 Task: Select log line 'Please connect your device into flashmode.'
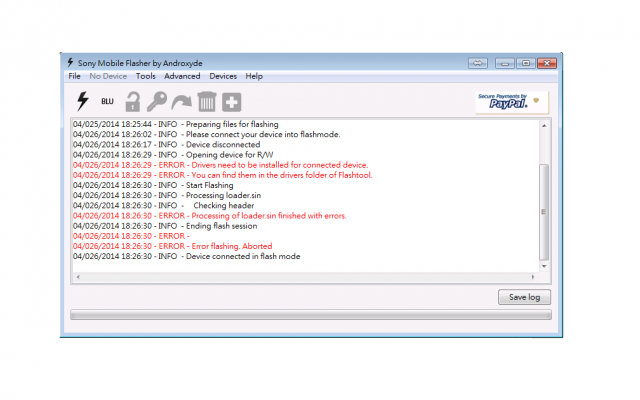tap(207, 134)
